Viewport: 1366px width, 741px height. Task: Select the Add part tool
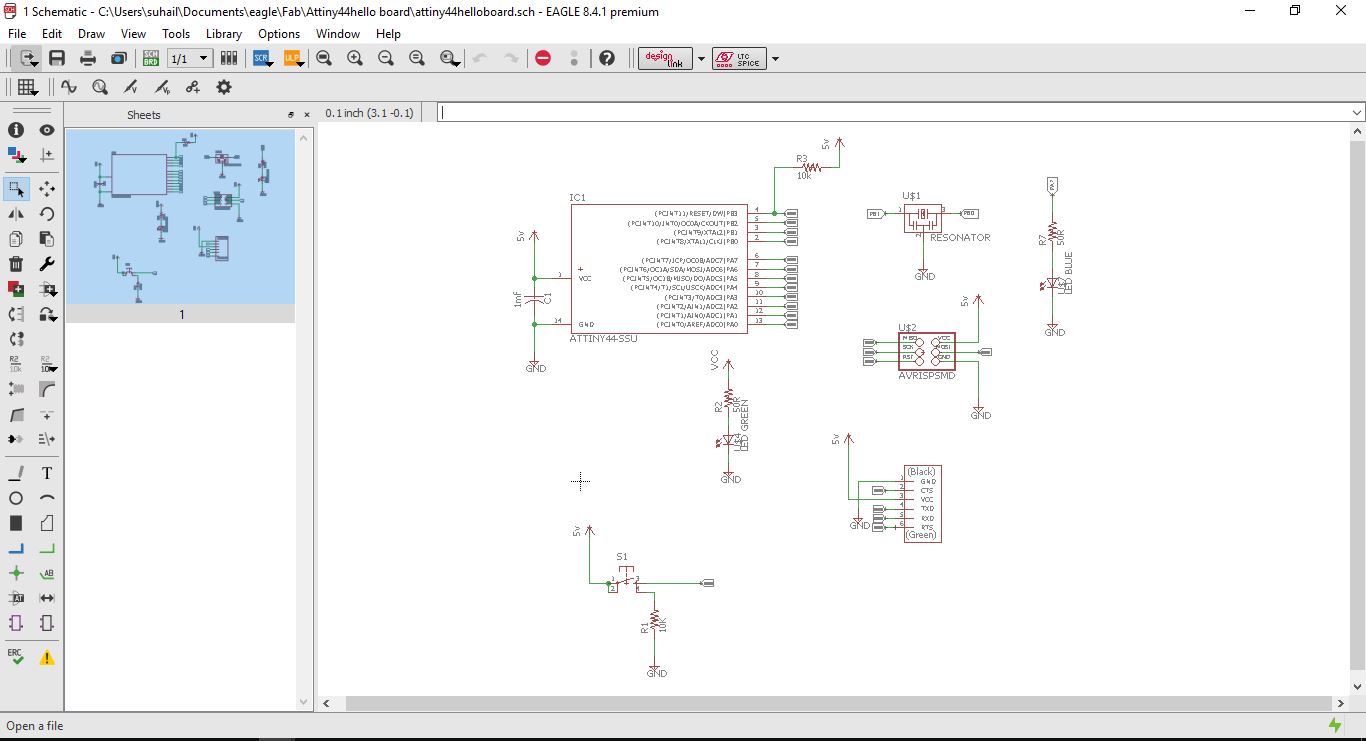pos(16,289)
